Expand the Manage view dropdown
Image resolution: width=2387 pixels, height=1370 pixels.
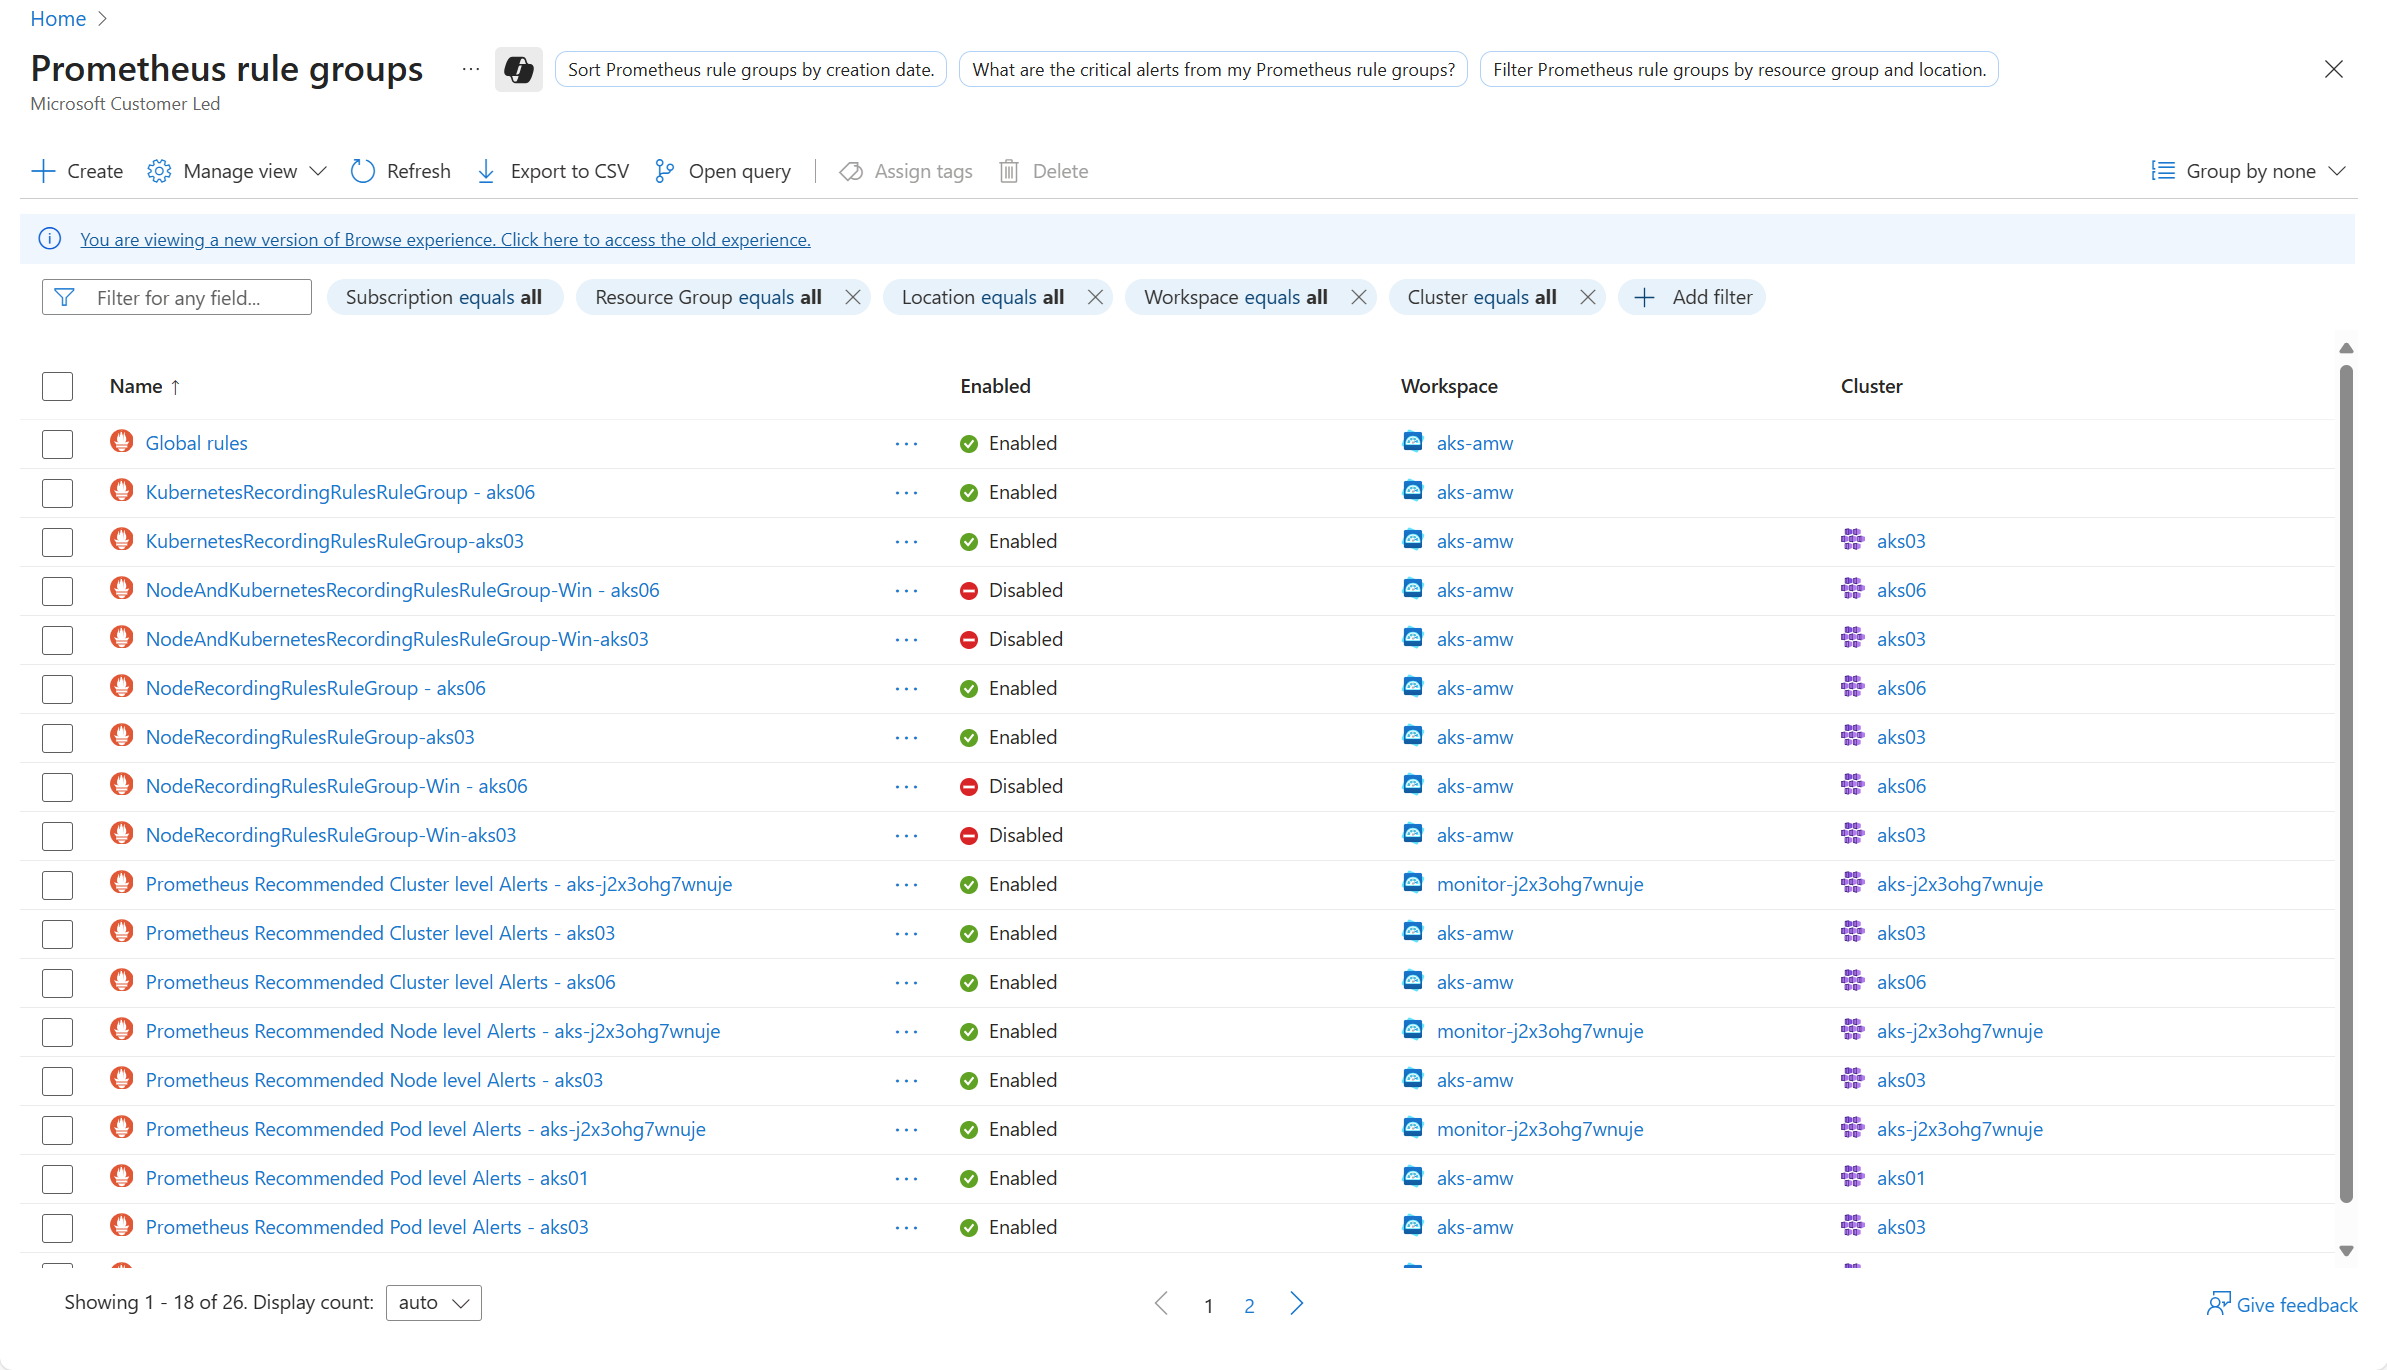click(x=238, y=171)
